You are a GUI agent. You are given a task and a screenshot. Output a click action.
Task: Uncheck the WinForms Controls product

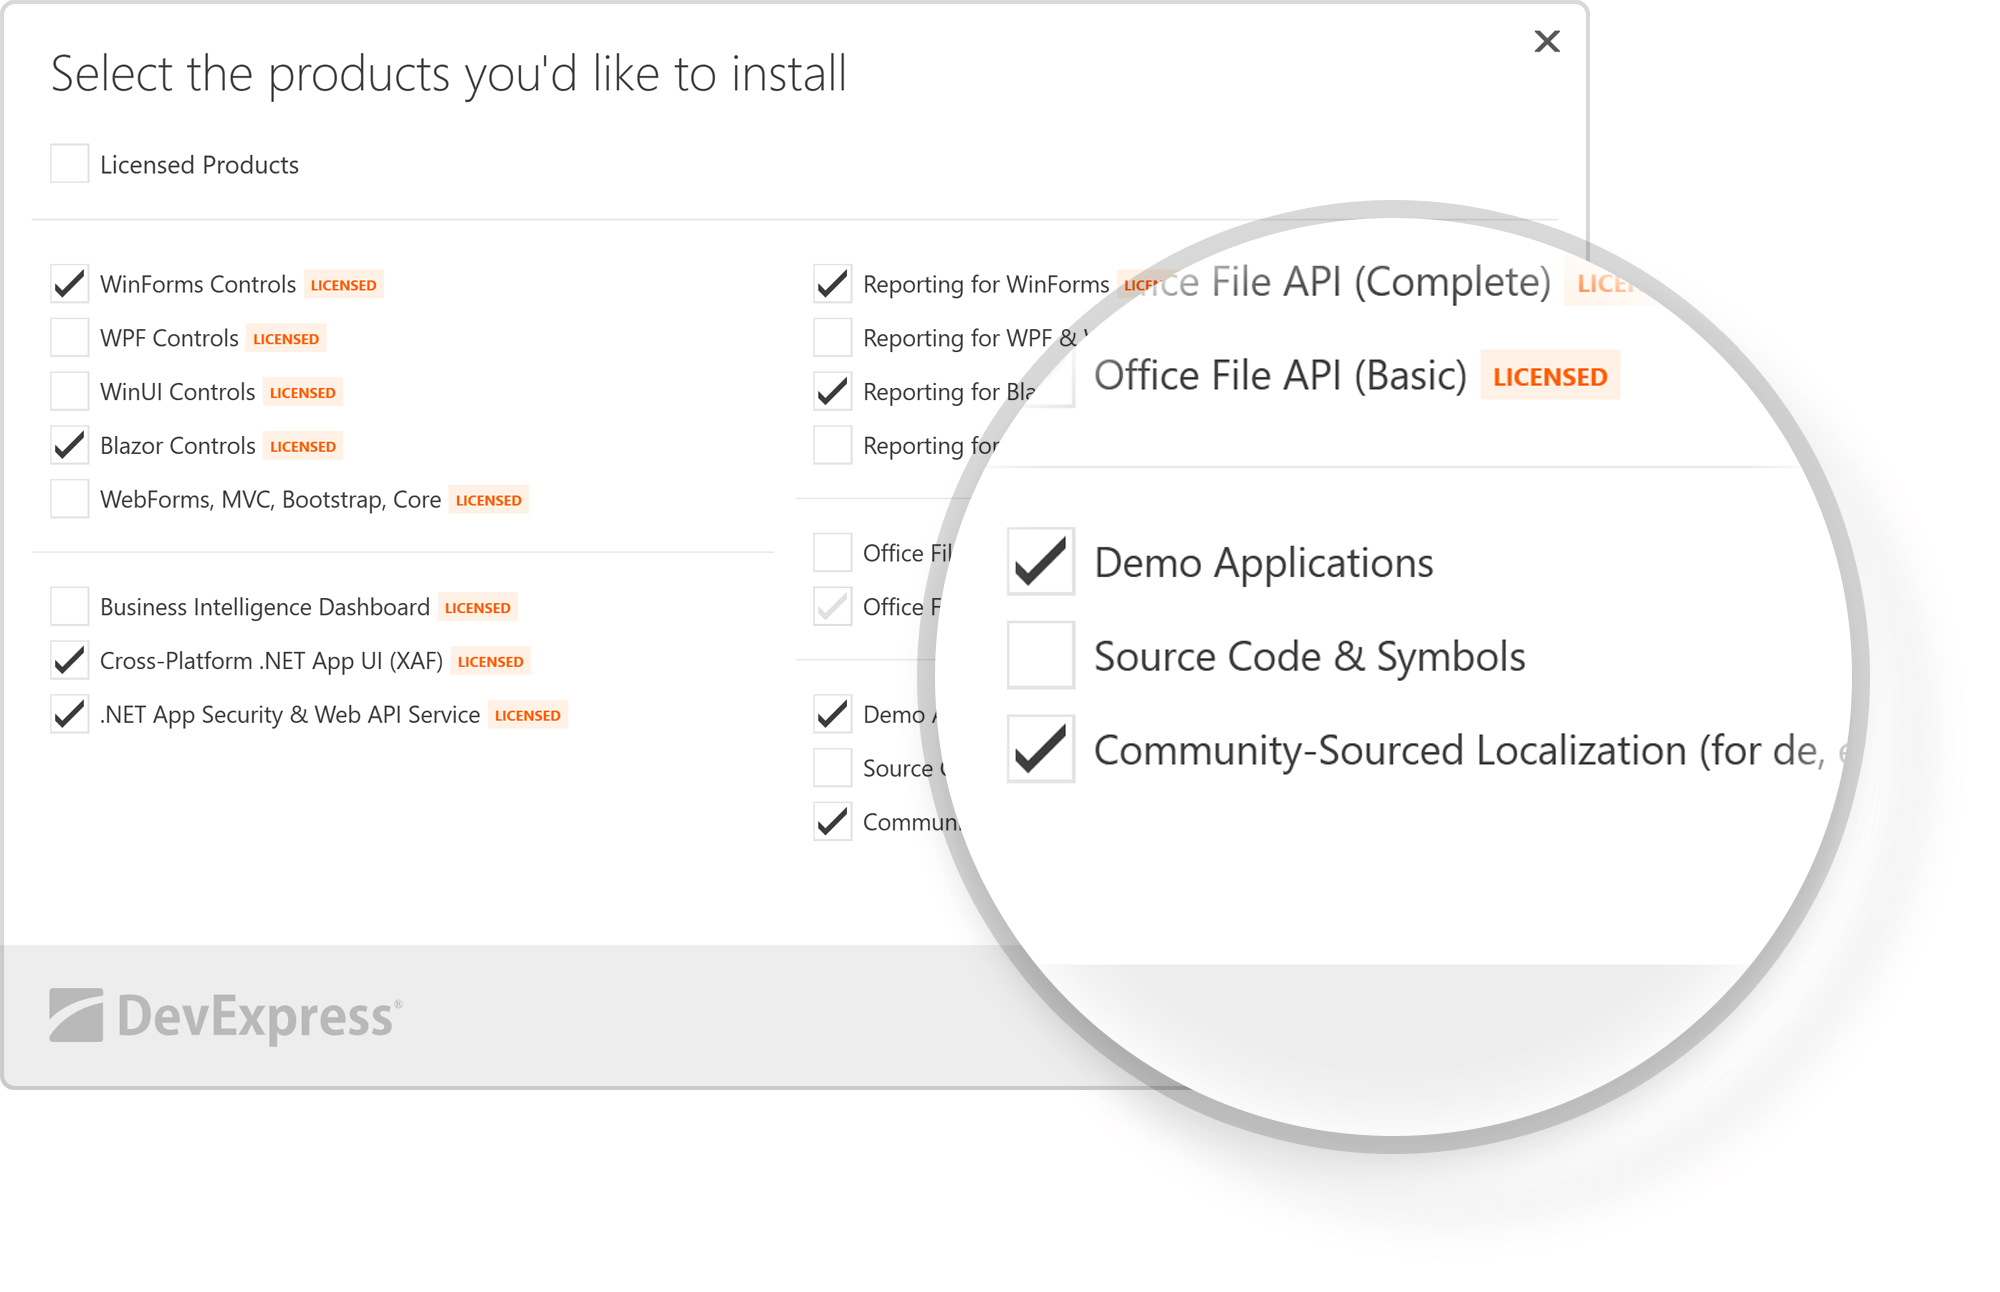pyautogui.click(x=68, y=283)
